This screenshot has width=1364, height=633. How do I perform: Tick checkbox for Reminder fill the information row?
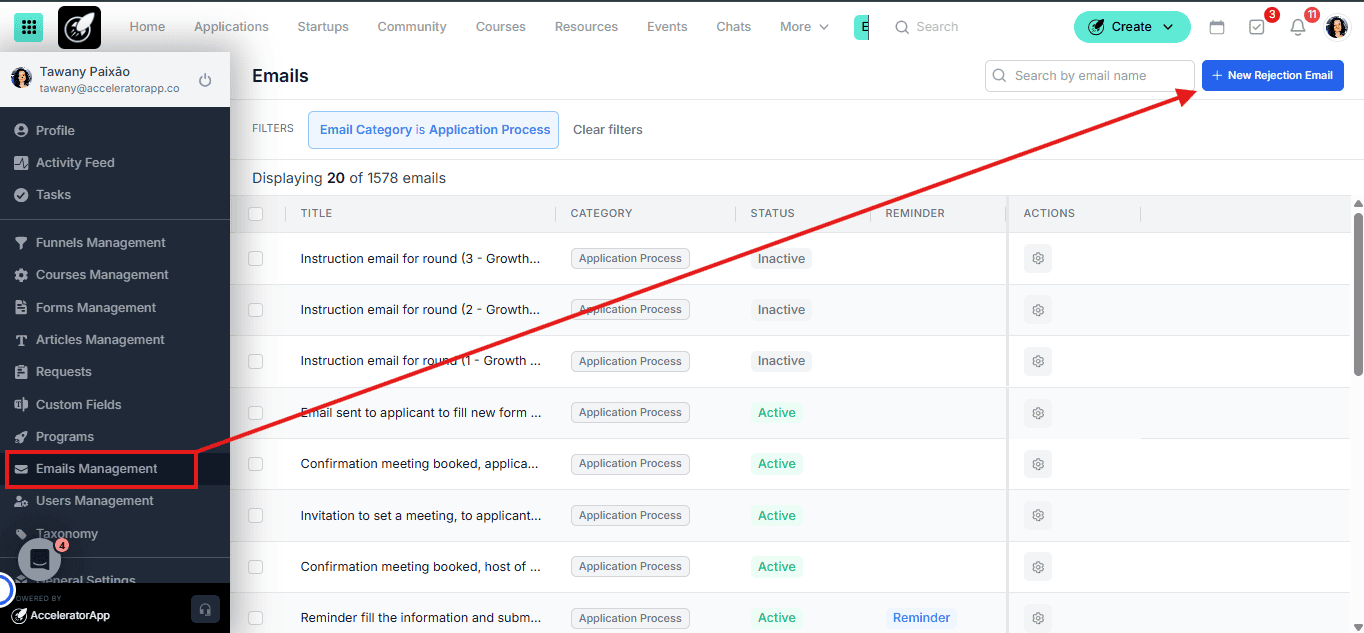(x=256, y=618)
